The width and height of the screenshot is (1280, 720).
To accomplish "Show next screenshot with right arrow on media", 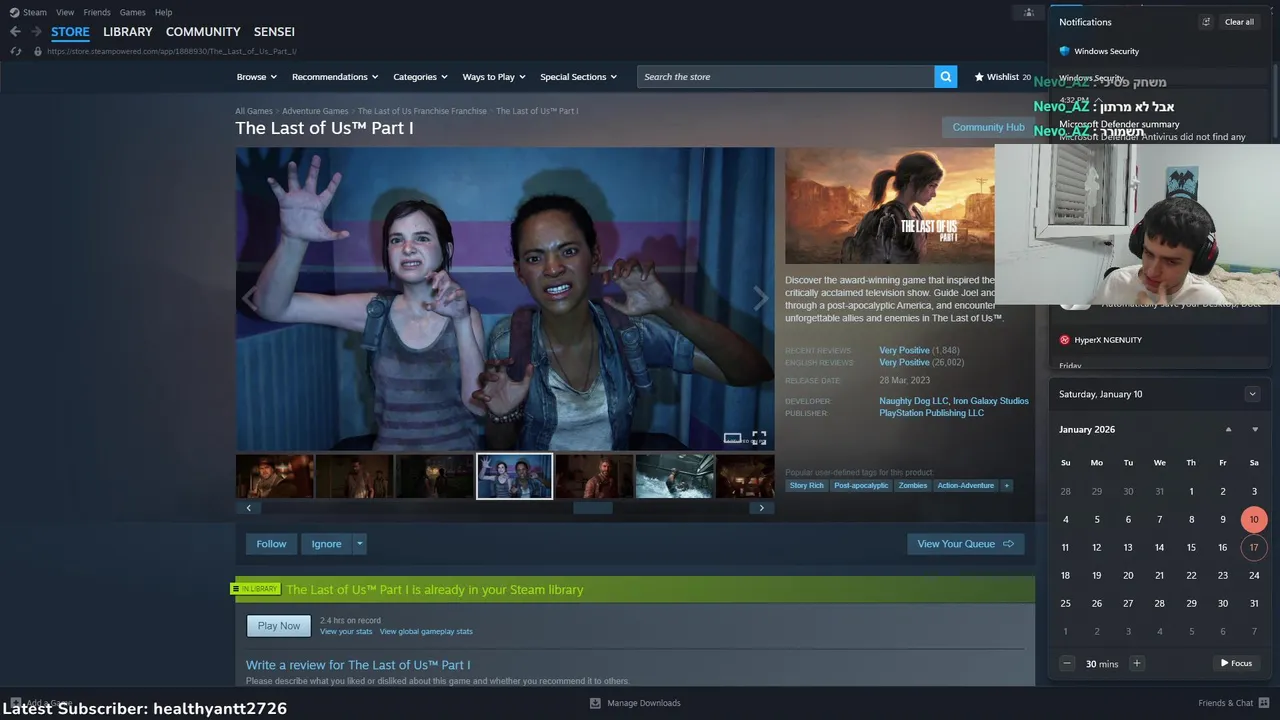I will 761,298.
